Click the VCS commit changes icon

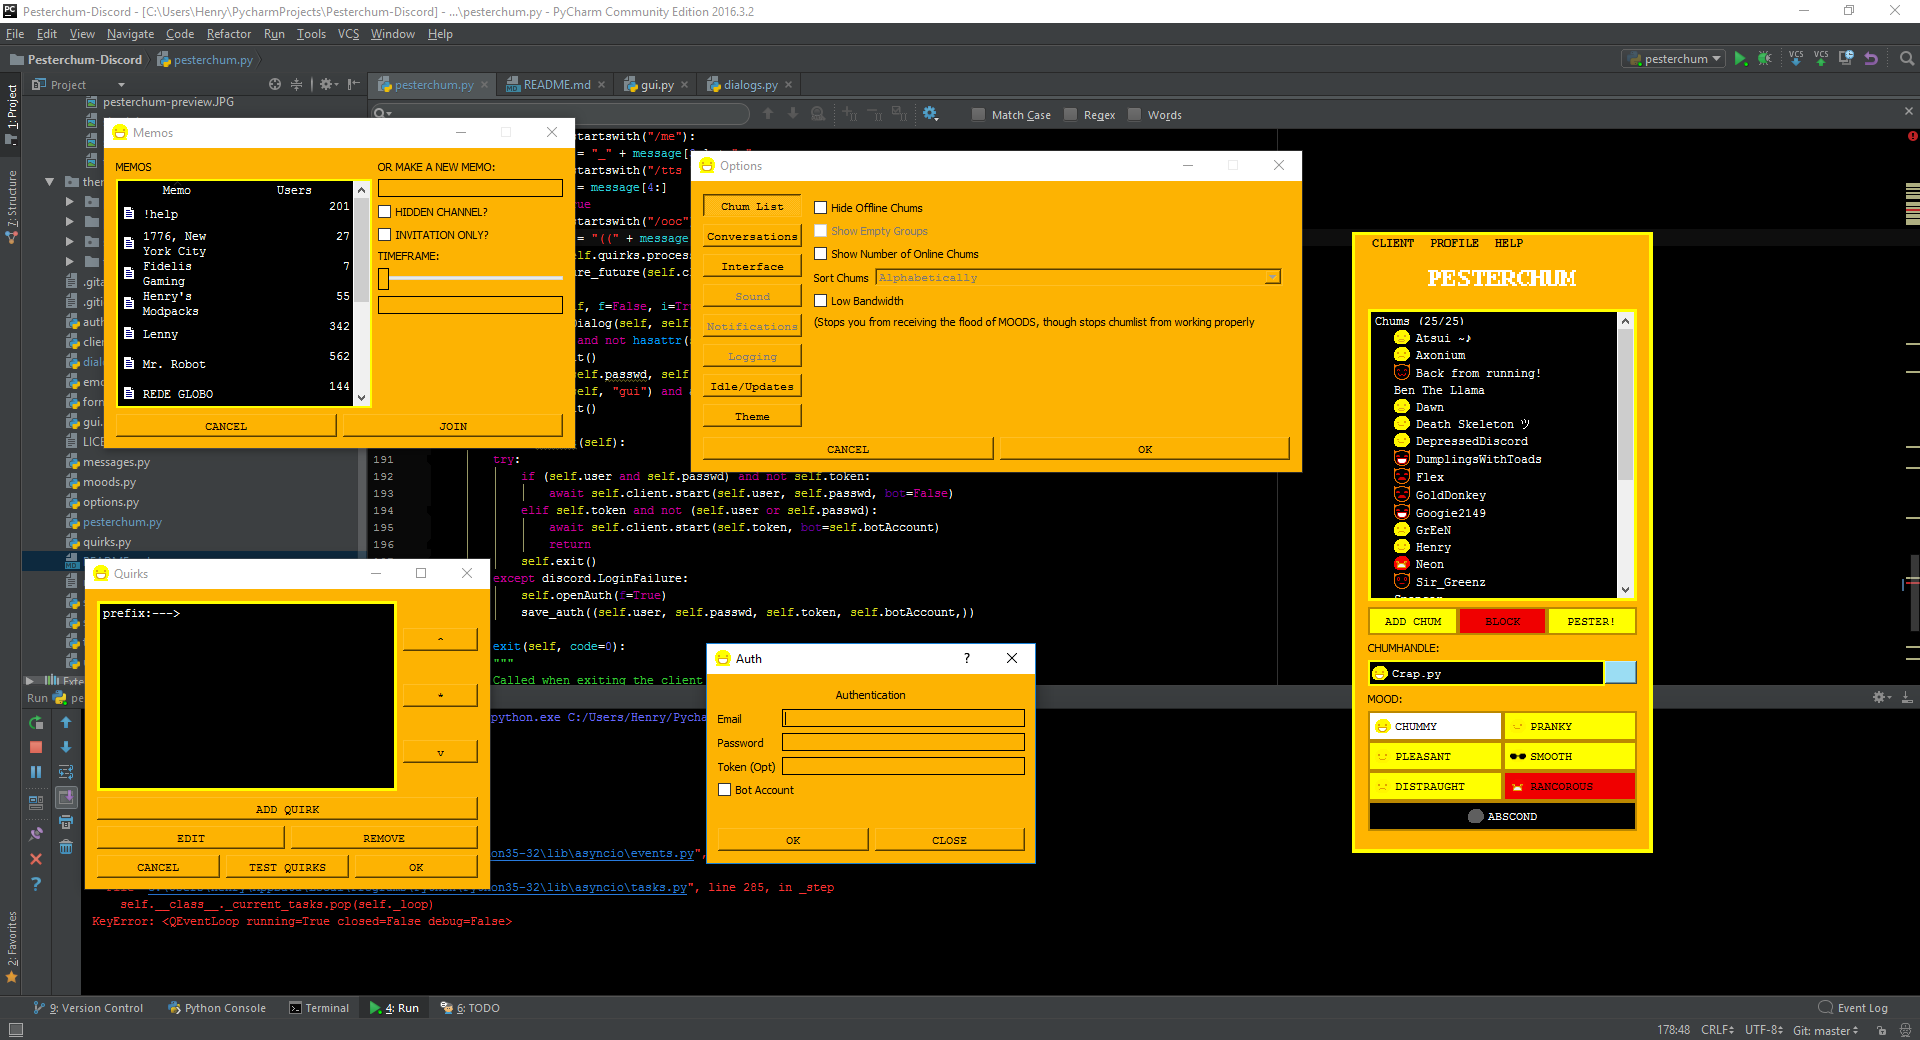pyautogui.click(x=1821, y=58)
